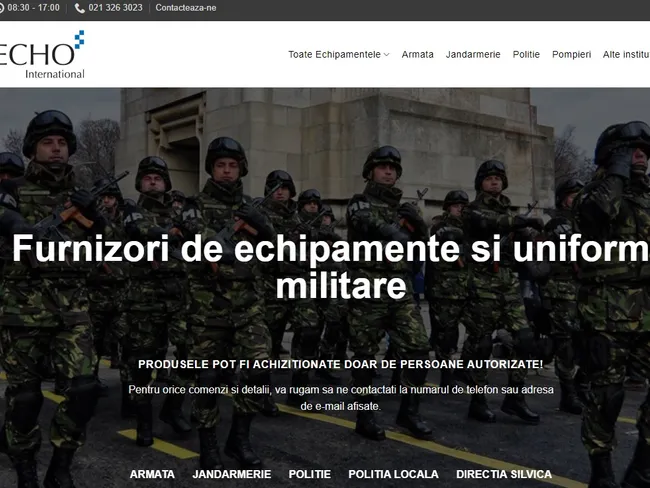Click the clock icon beside opening hours

tap(2, 8)
